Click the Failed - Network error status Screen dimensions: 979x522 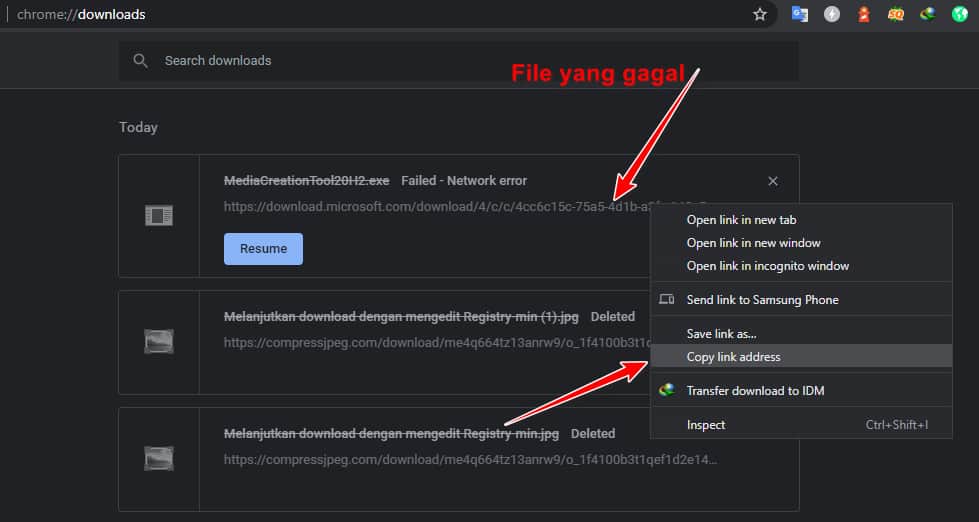pos(464,181)
